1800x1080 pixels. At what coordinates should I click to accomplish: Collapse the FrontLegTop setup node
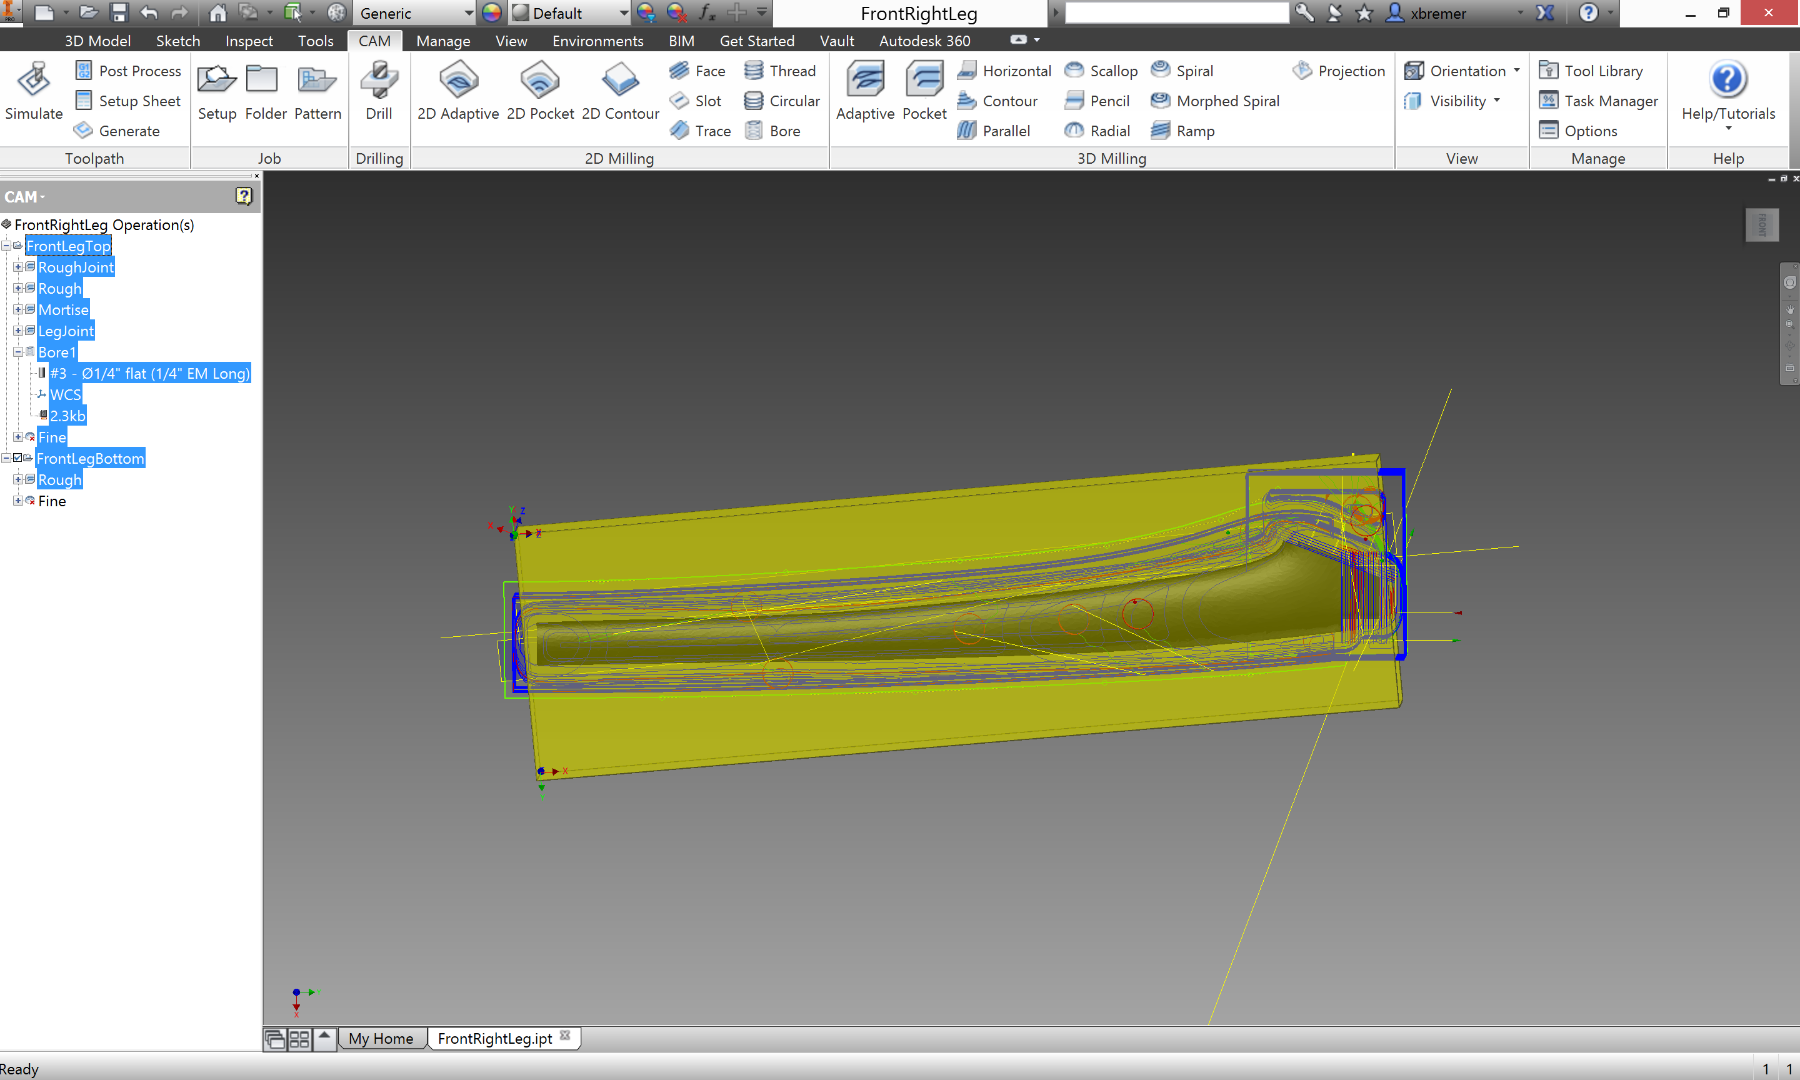coord(6,246)
